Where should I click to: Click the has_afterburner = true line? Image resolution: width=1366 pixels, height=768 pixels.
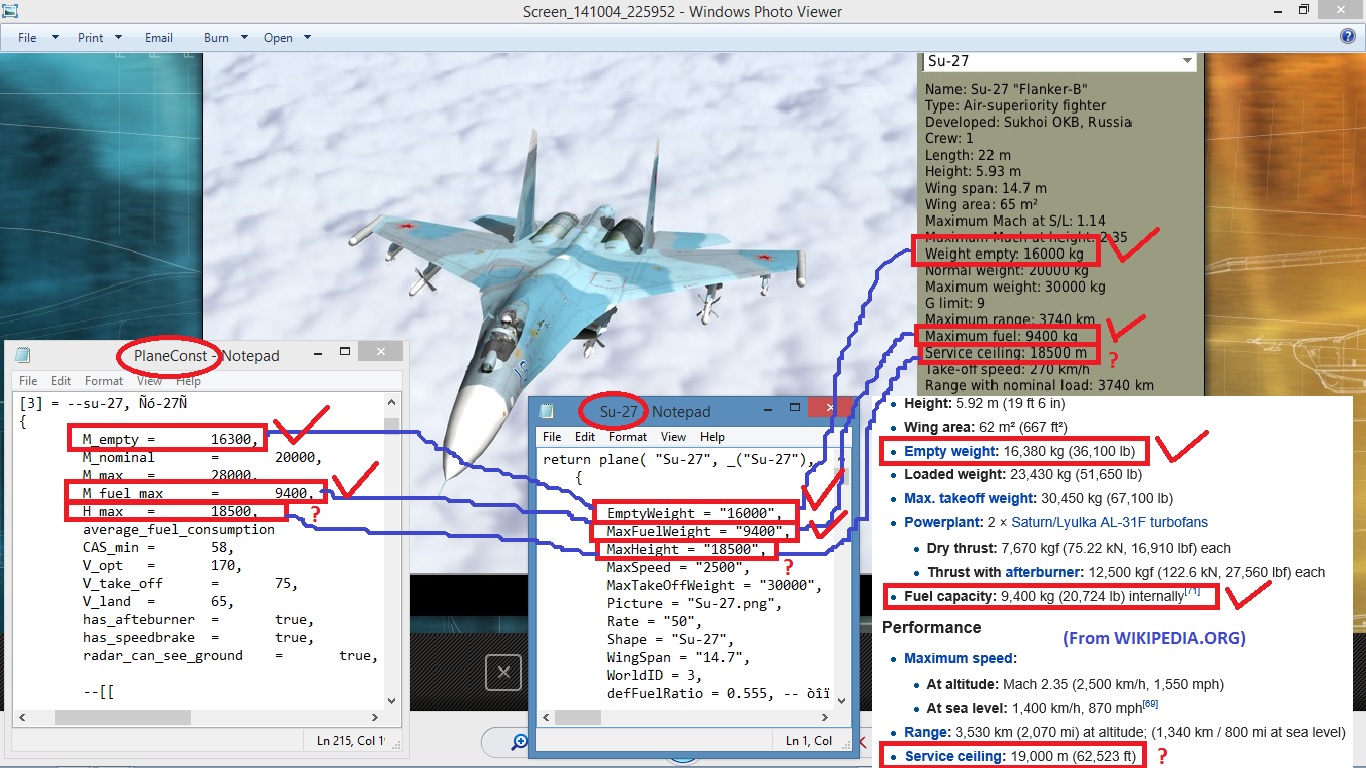pos(198,619)
